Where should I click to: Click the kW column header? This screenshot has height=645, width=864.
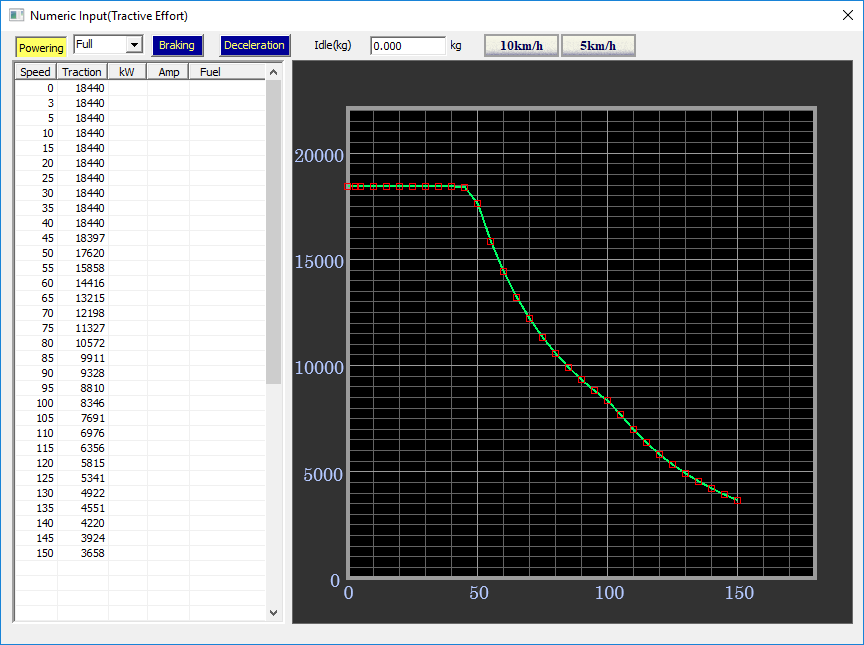click(127, 72)
